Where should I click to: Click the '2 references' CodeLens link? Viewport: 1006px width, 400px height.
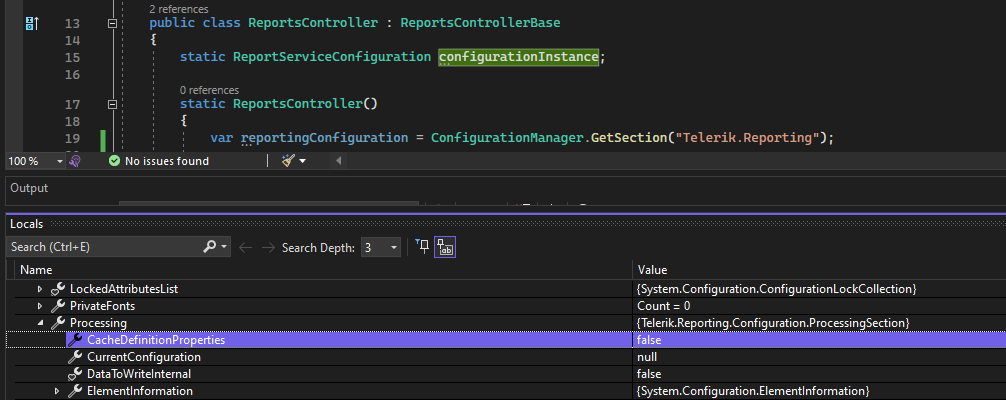[x=179, y=9]
